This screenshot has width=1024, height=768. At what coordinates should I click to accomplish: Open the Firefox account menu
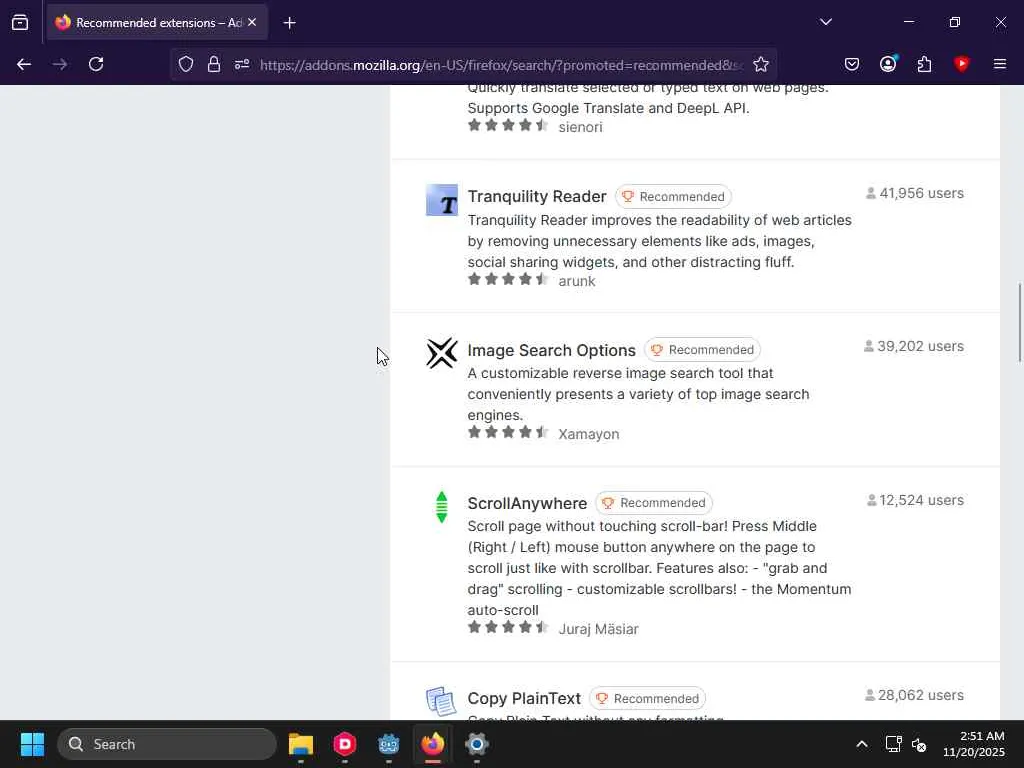coord(888,64)
